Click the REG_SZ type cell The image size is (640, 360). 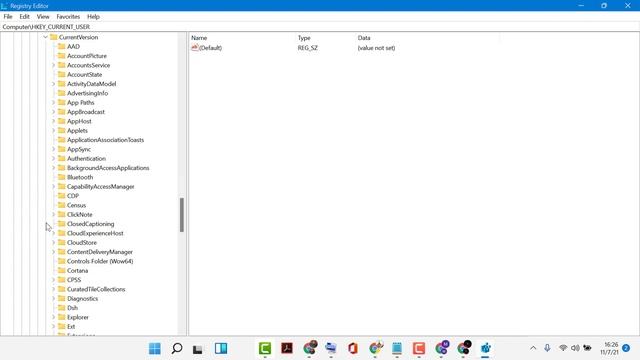click(307, 48)
